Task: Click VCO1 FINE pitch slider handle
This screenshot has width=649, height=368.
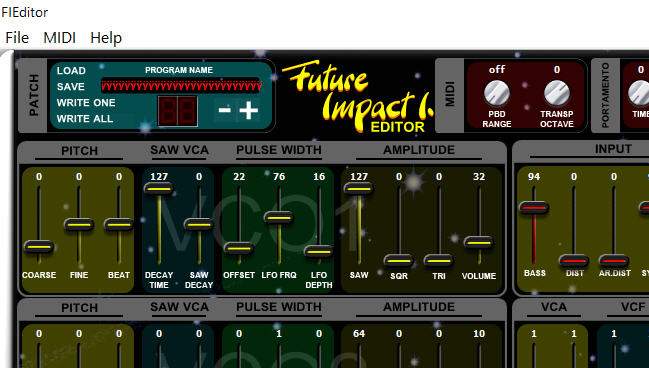Action: pos(79,225)
